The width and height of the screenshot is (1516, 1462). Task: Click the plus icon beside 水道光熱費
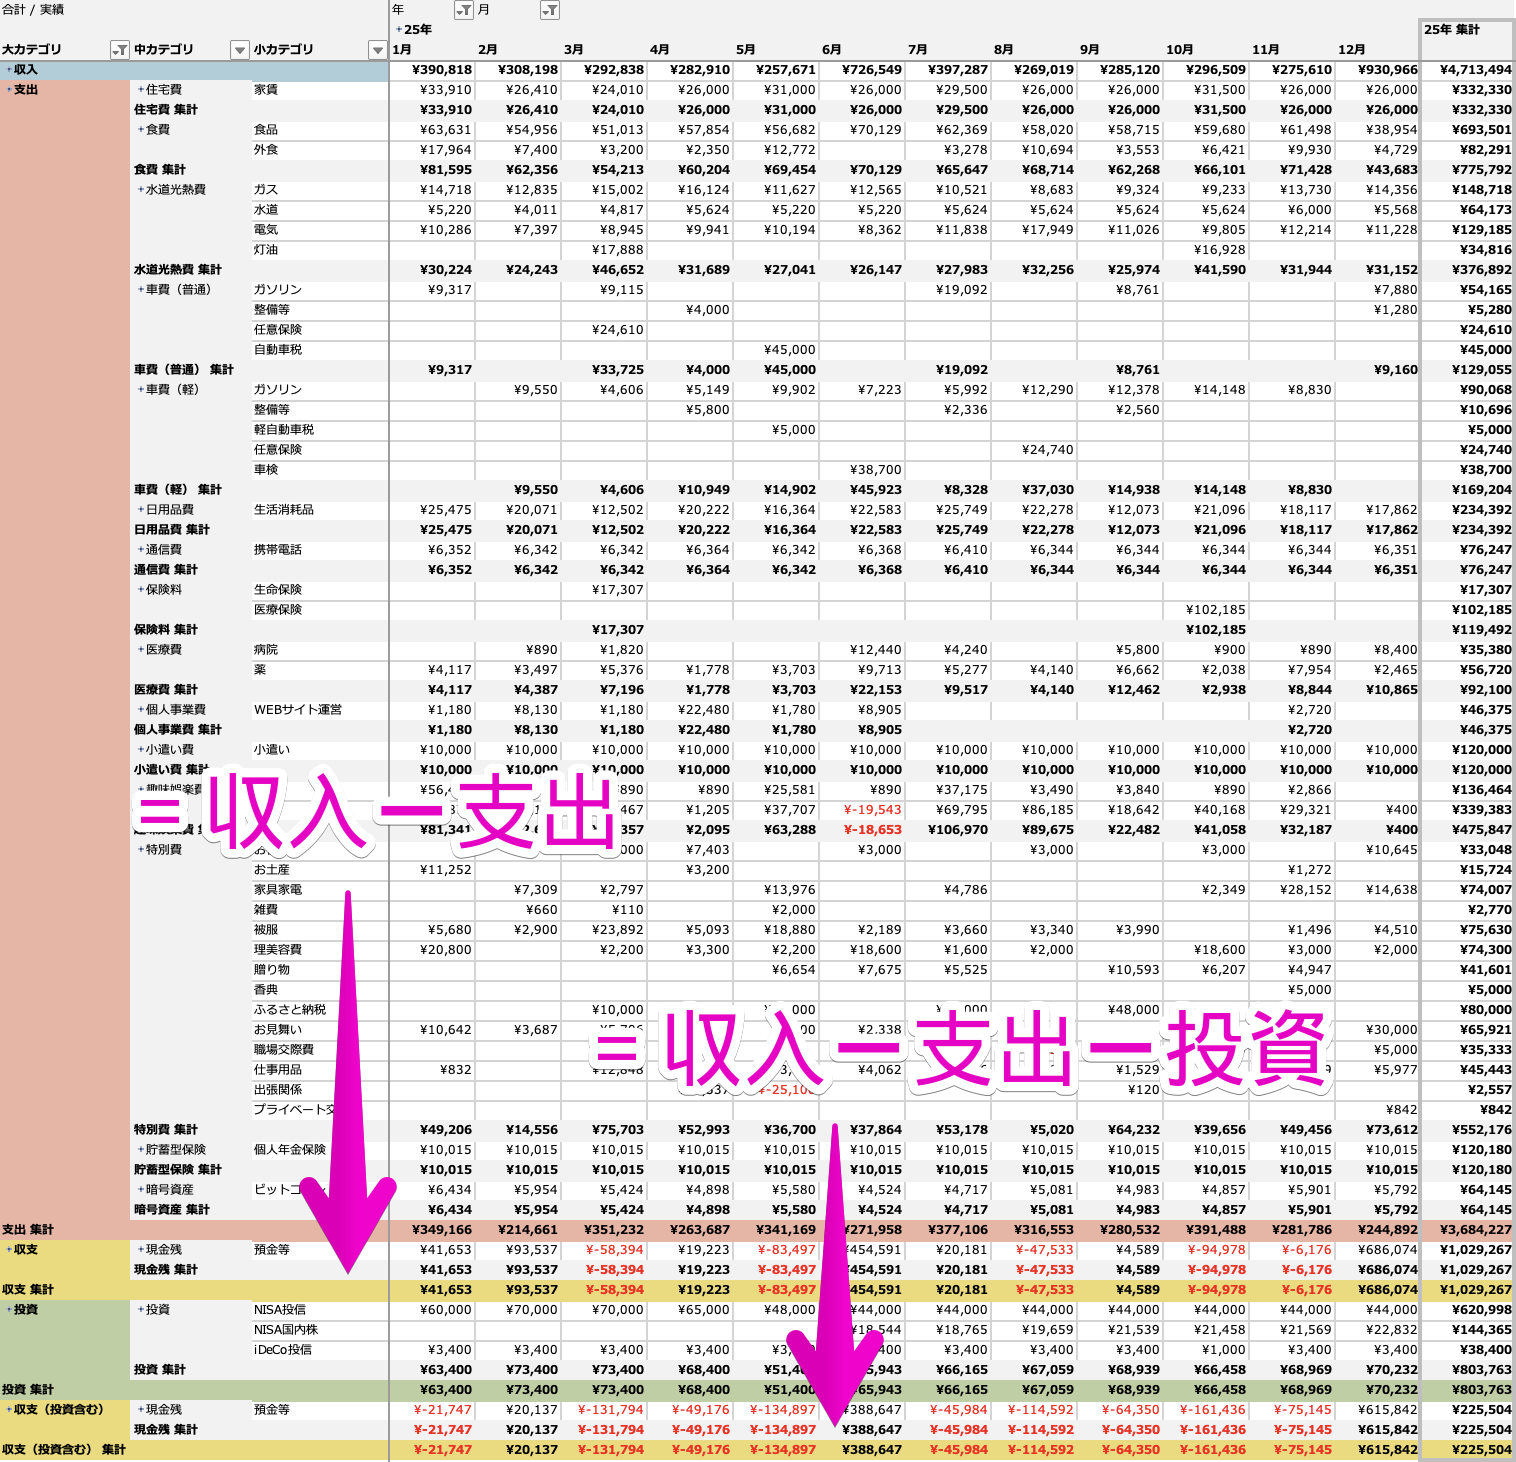pos(141,190)
